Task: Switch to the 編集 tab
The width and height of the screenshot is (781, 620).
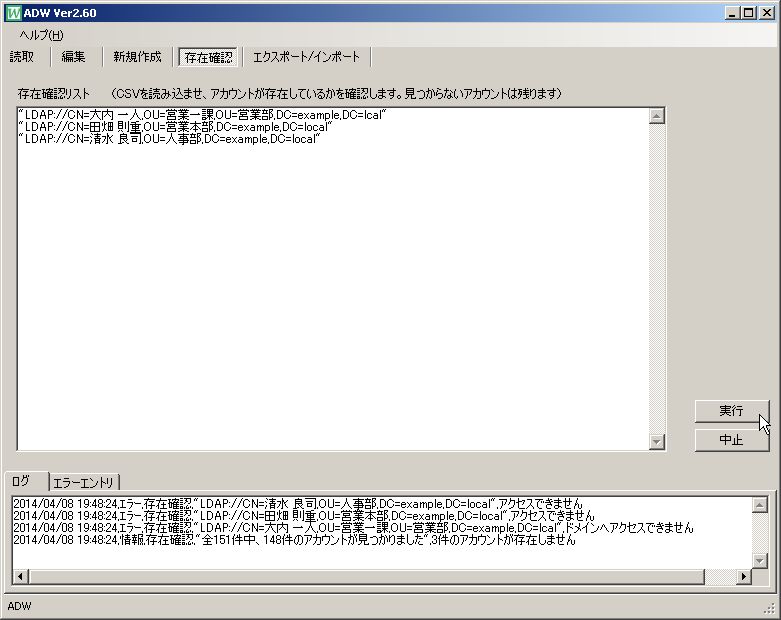Action: (x=74, y=57)
